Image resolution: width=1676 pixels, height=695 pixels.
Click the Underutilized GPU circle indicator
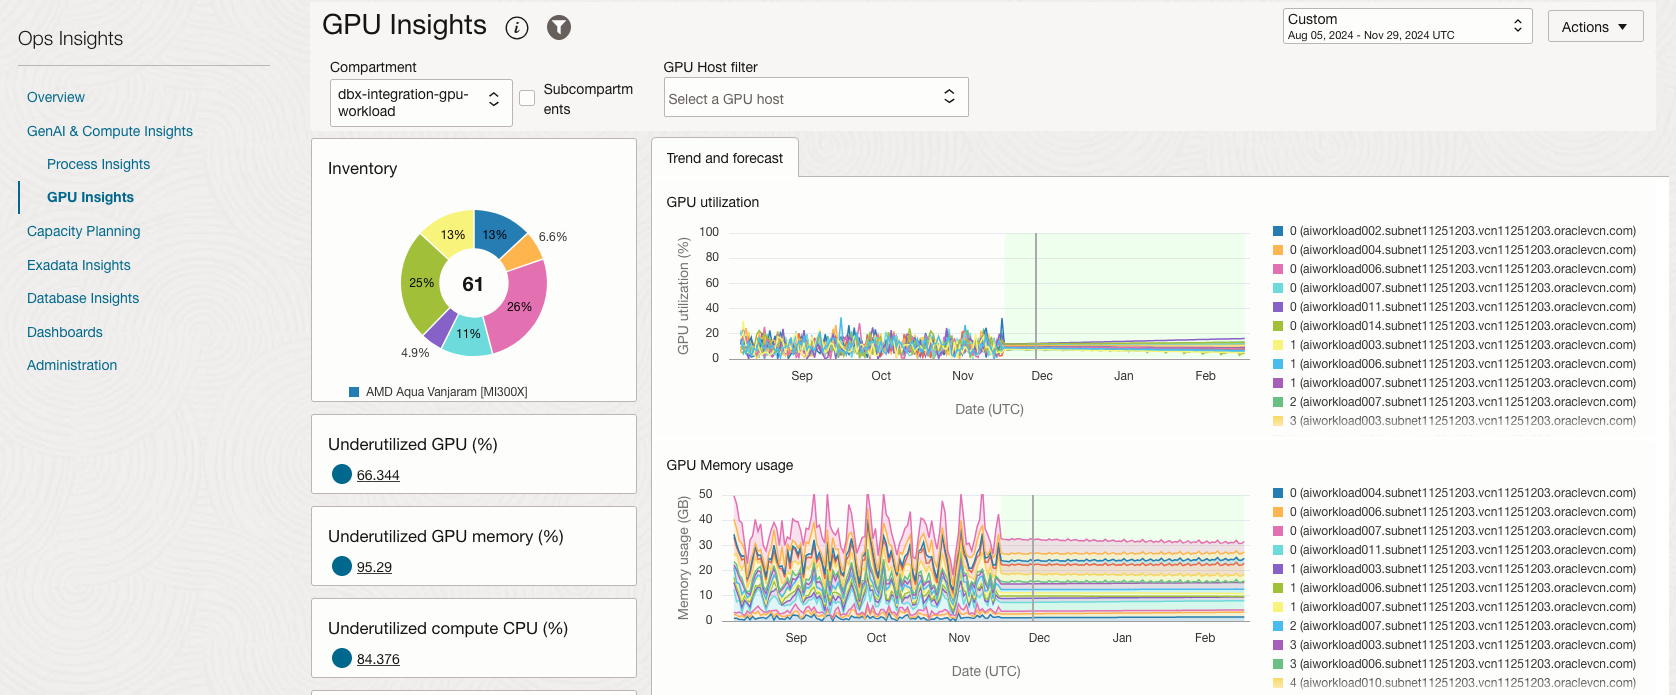pos(342,475)
